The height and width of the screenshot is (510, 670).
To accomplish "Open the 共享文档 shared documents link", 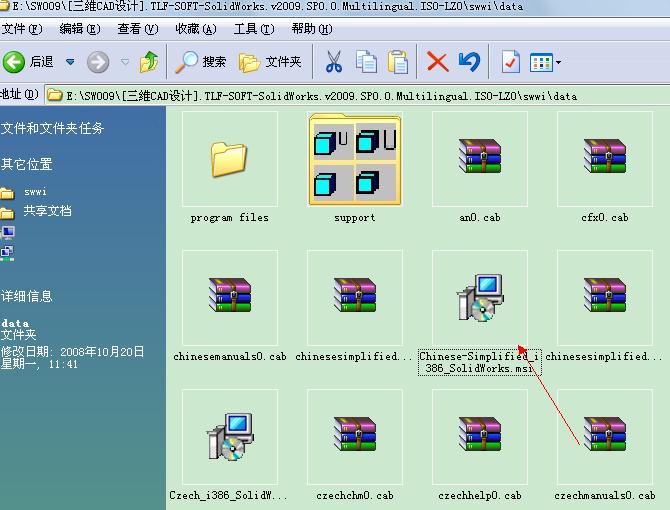I will click(x=47, y=211).
